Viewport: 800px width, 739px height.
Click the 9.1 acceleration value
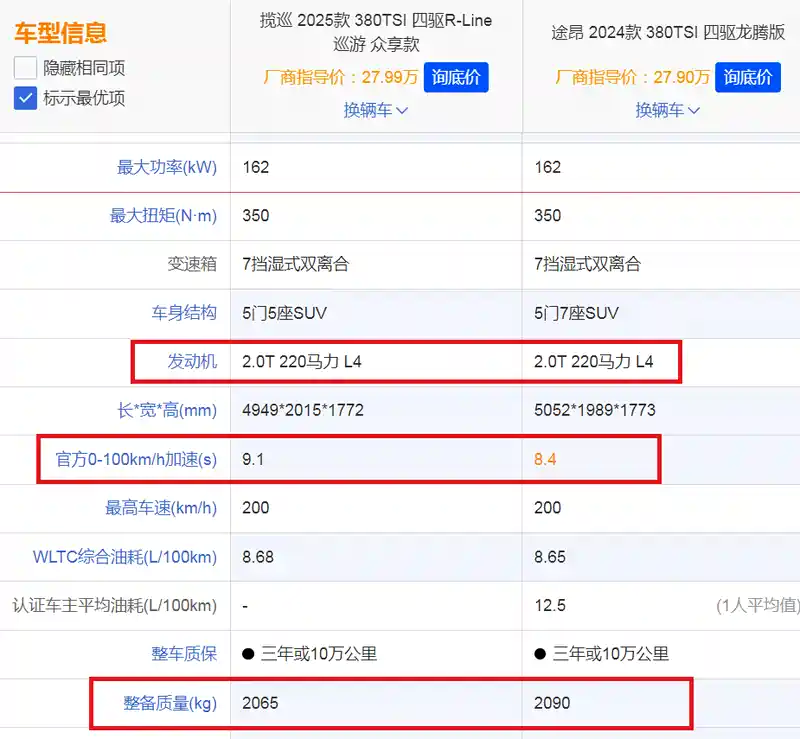pyautogui.click(x=253, y=459)
